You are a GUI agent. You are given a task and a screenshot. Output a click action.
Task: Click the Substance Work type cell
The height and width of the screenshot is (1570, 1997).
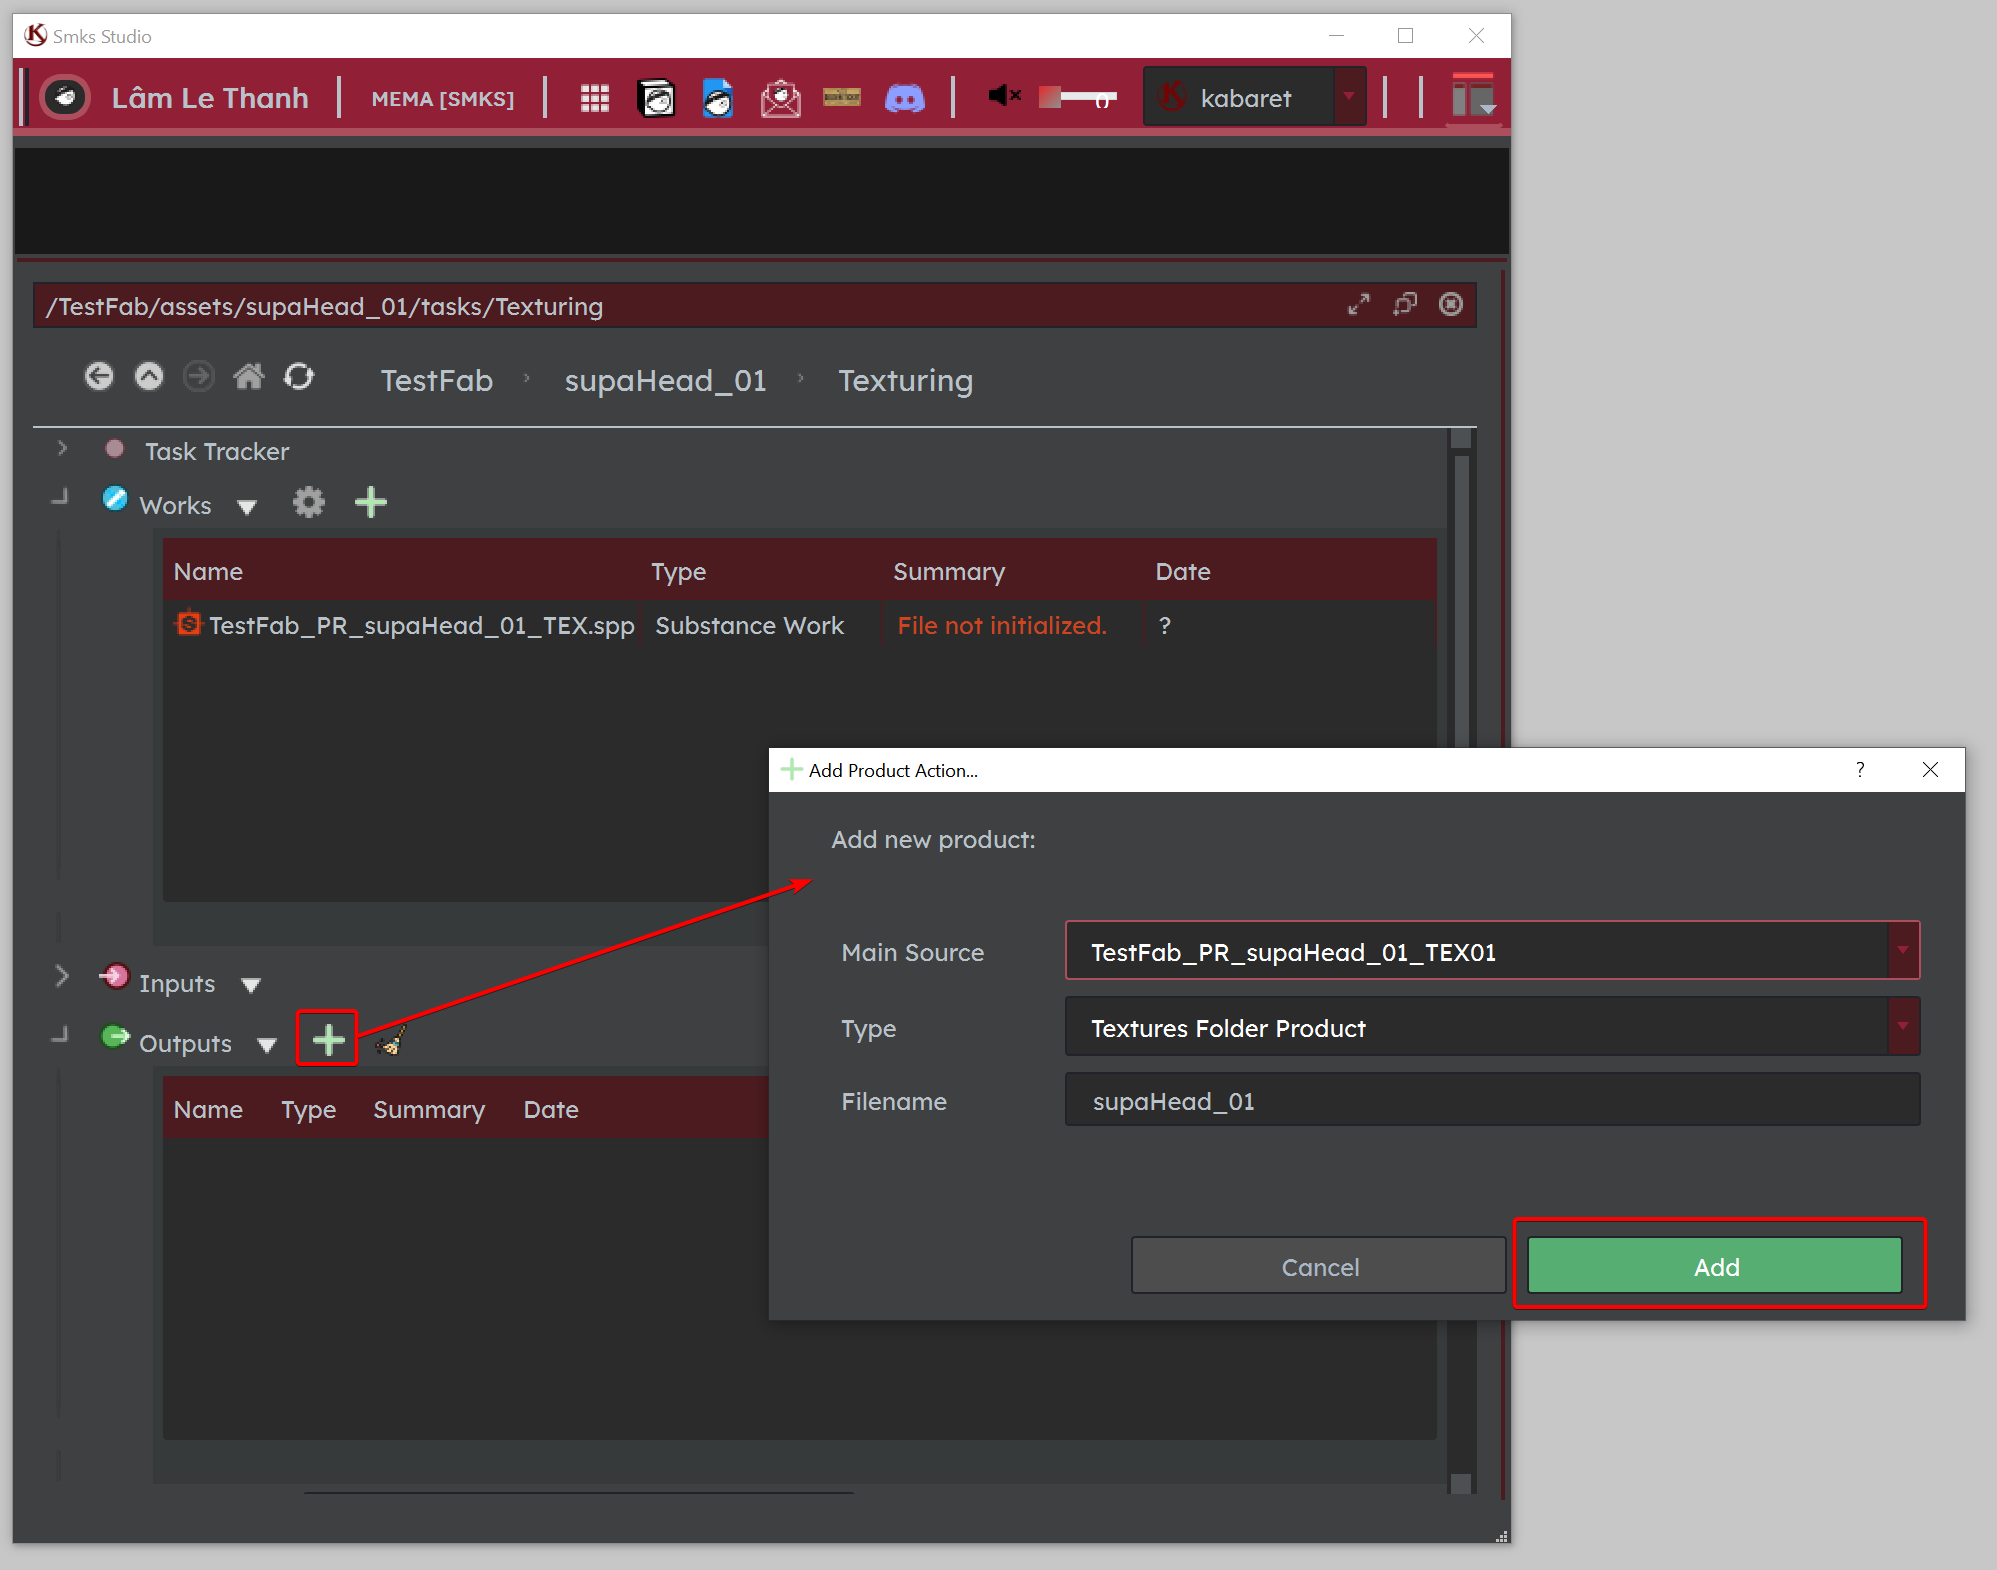(x=750, y=625)
